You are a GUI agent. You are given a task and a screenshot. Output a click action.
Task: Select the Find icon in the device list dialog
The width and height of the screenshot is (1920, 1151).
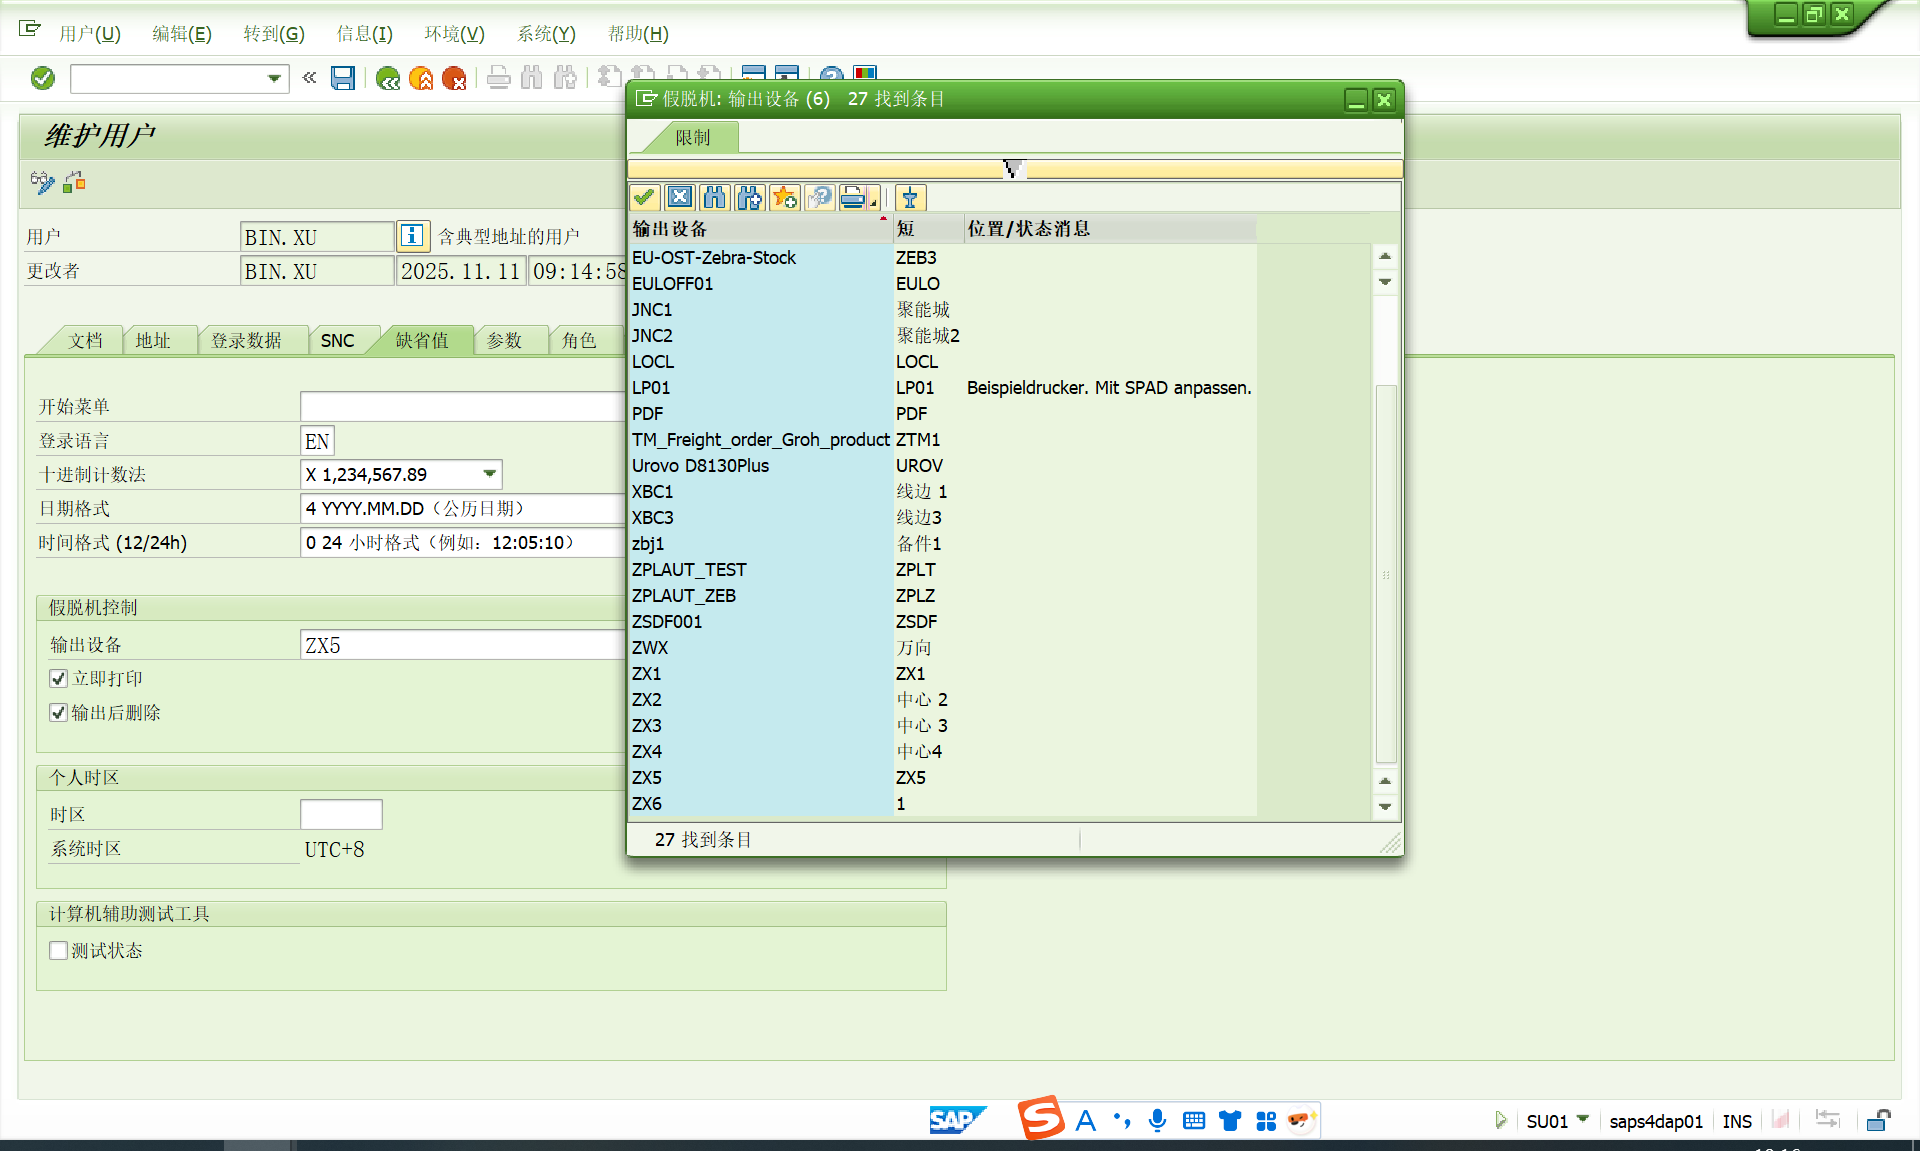pos(715,197)
